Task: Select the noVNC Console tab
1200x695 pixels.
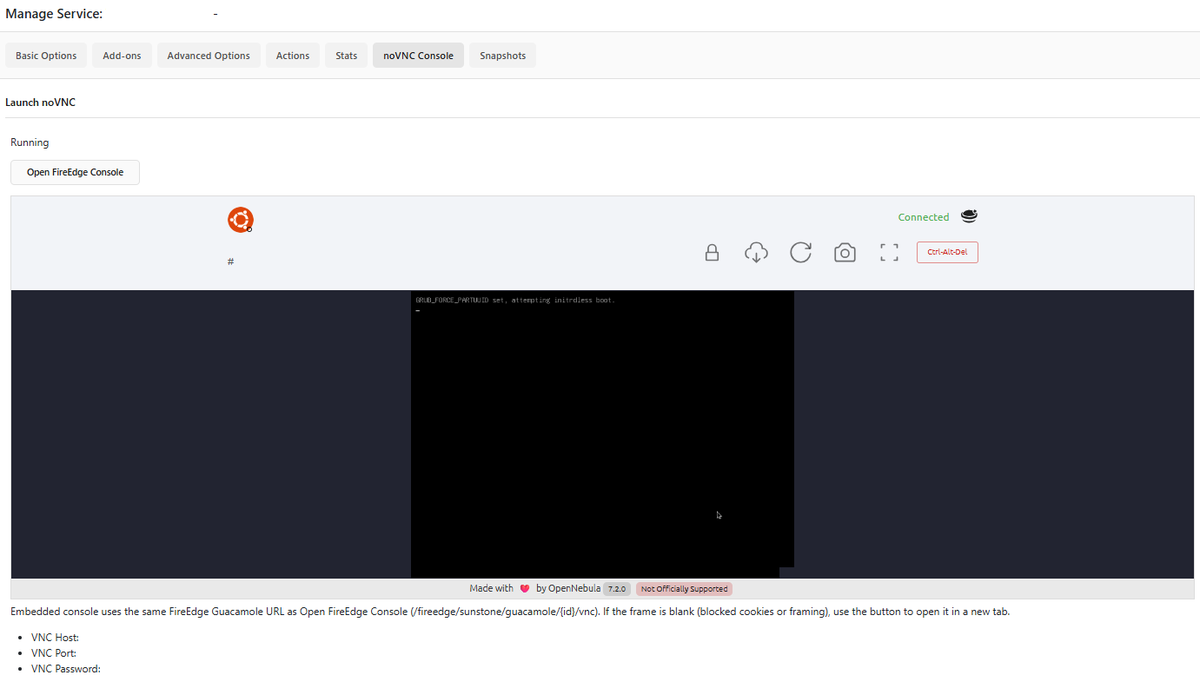Action: coord(418,55)
